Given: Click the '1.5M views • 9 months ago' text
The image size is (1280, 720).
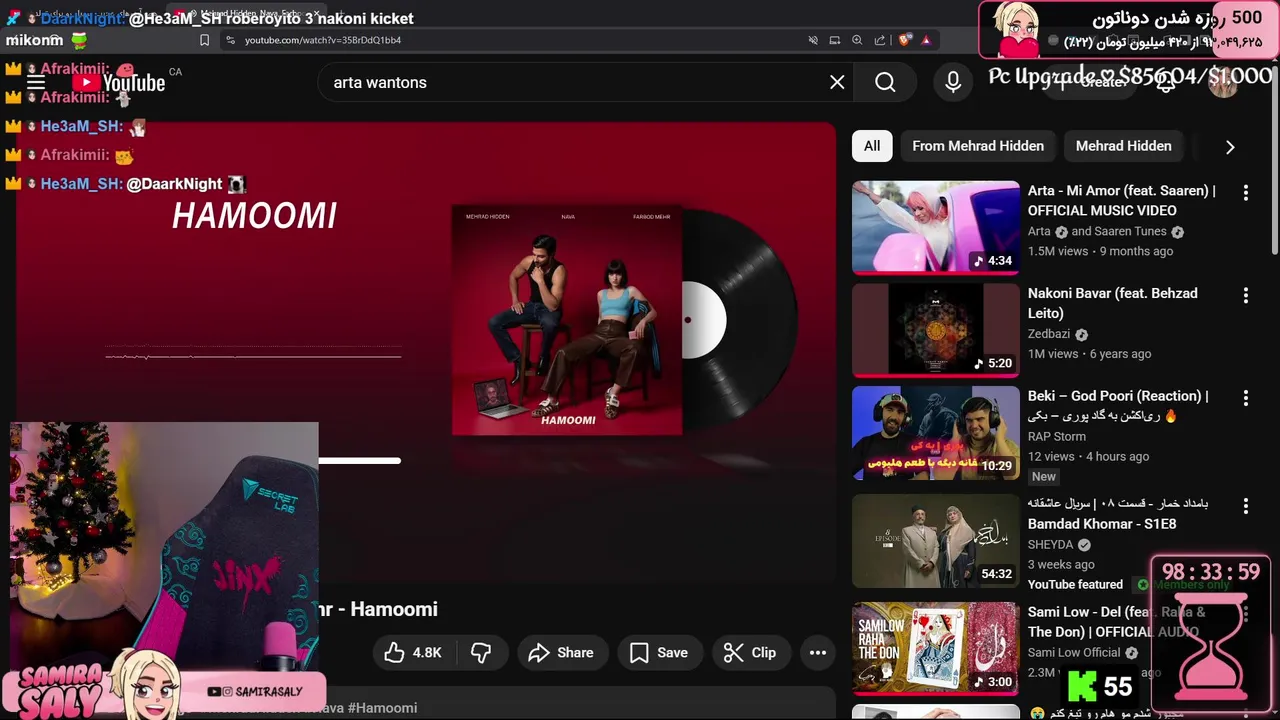Looking at the screenshot, I should tap(1101, 251).
